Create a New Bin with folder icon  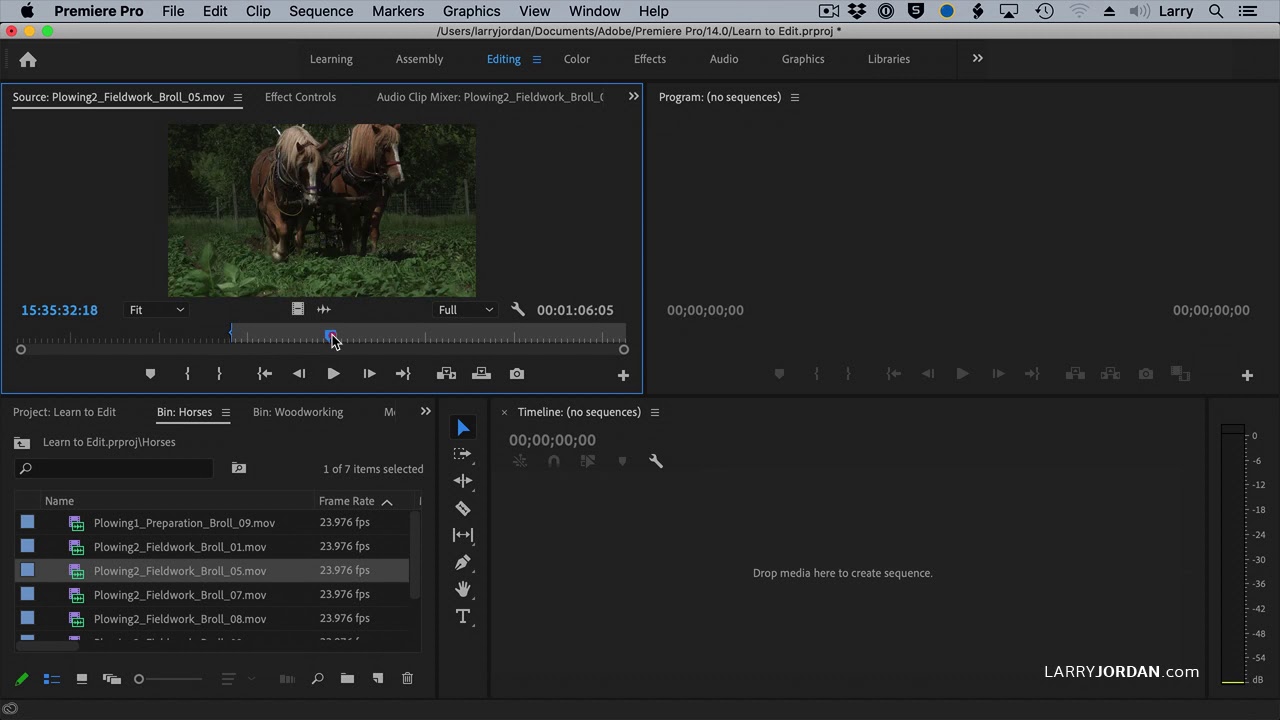pos(347,679)
